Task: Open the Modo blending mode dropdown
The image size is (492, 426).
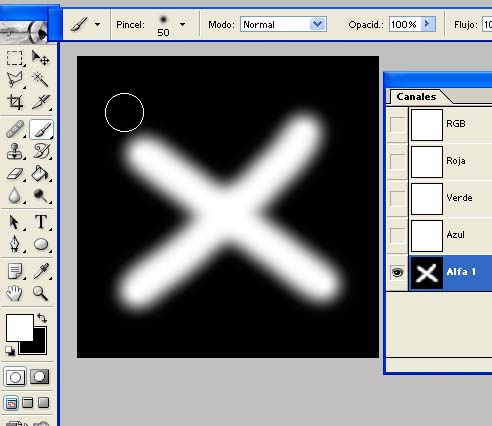Action: 317,24
